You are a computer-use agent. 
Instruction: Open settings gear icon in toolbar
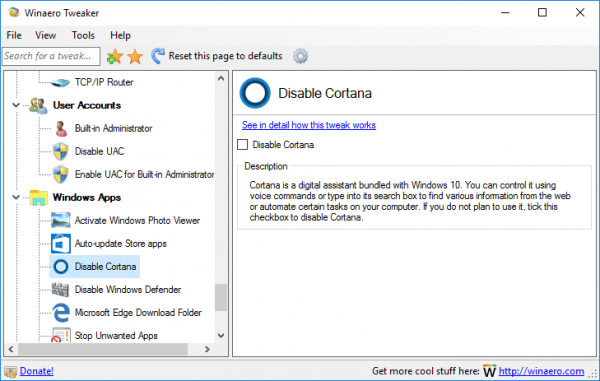[300, 56]
